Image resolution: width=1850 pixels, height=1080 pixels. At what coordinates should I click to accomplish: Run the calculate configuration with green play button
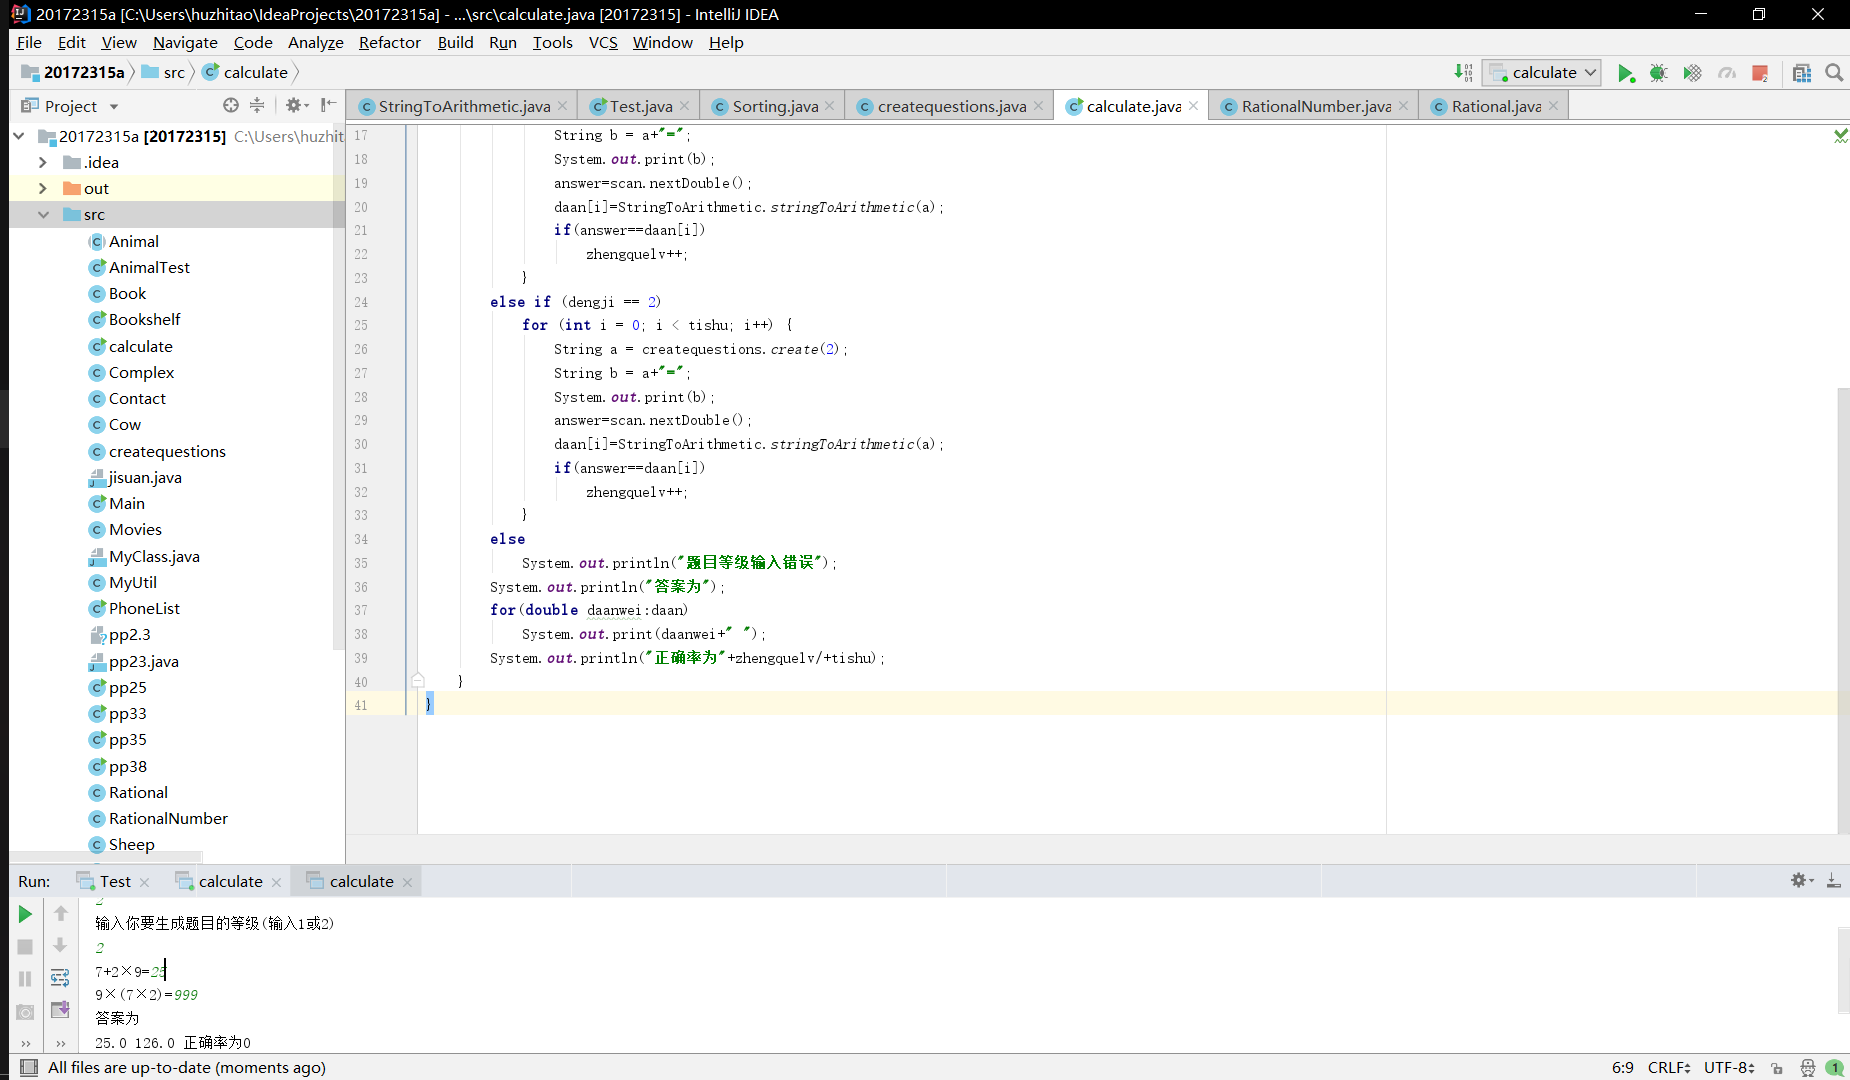(x=1626, y=73)
